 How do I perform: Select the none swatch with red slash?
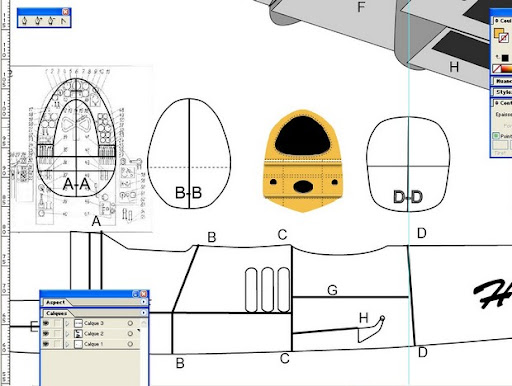pyautogui.click(x=497, y=69)
